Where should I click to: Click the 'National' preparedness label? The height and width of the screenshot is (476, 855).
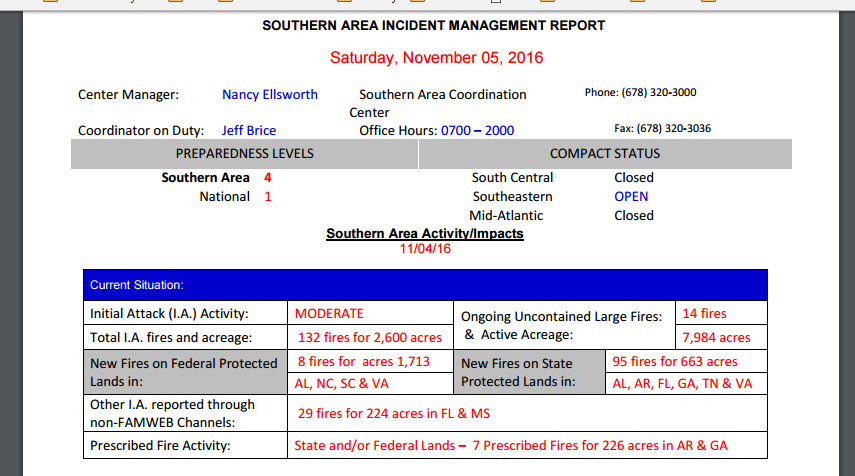[x=224, y=197]
